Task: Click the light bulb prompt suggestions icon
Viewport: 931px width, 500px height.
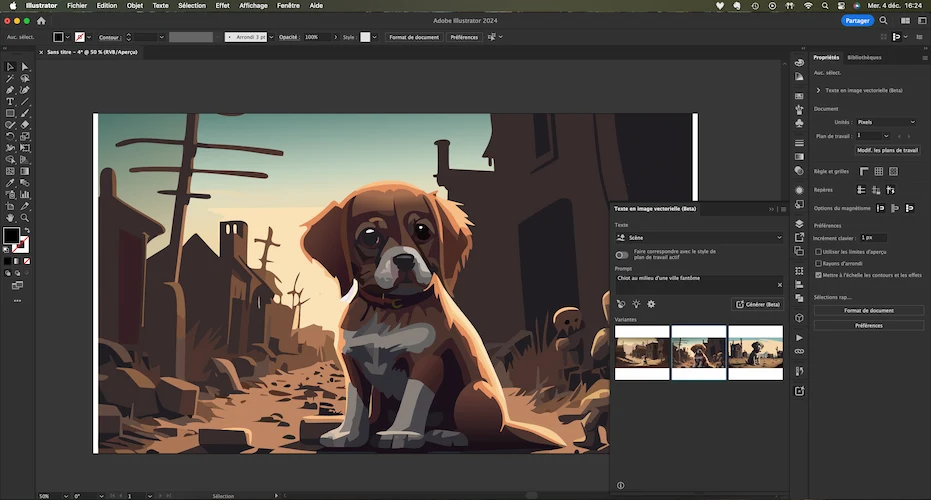Action: (636, 304)
